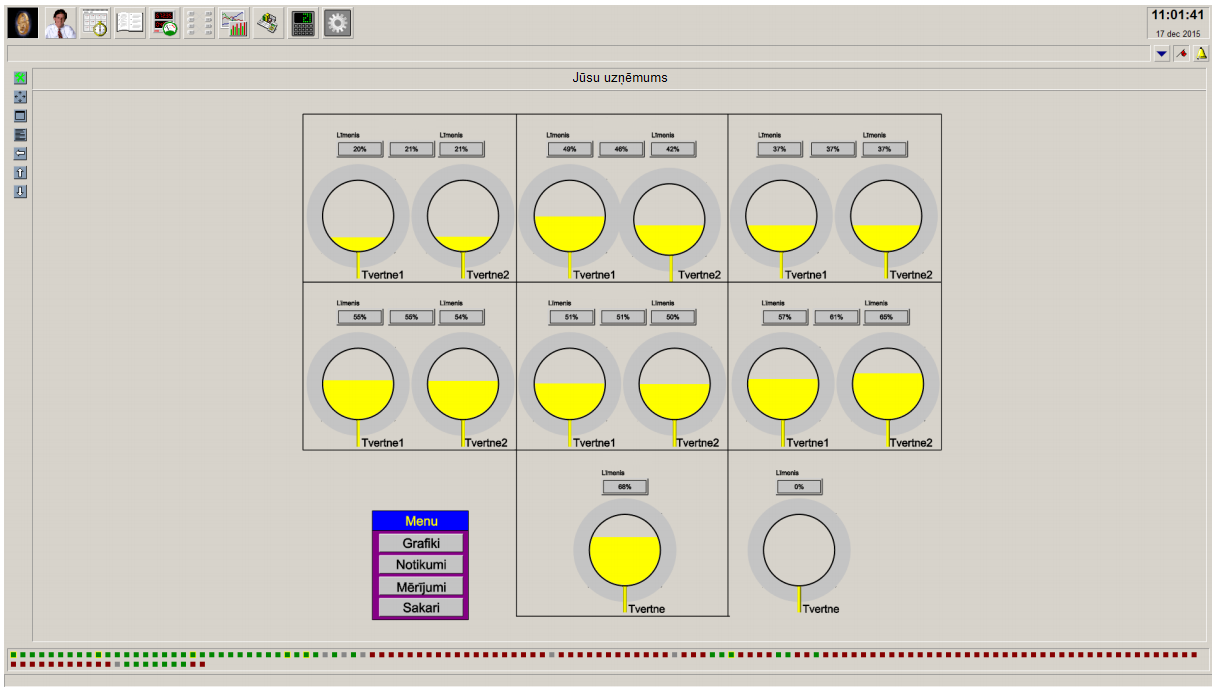Click the stacked list icon in sidebar
The image size is (1216, 690).
coord(20,134)
